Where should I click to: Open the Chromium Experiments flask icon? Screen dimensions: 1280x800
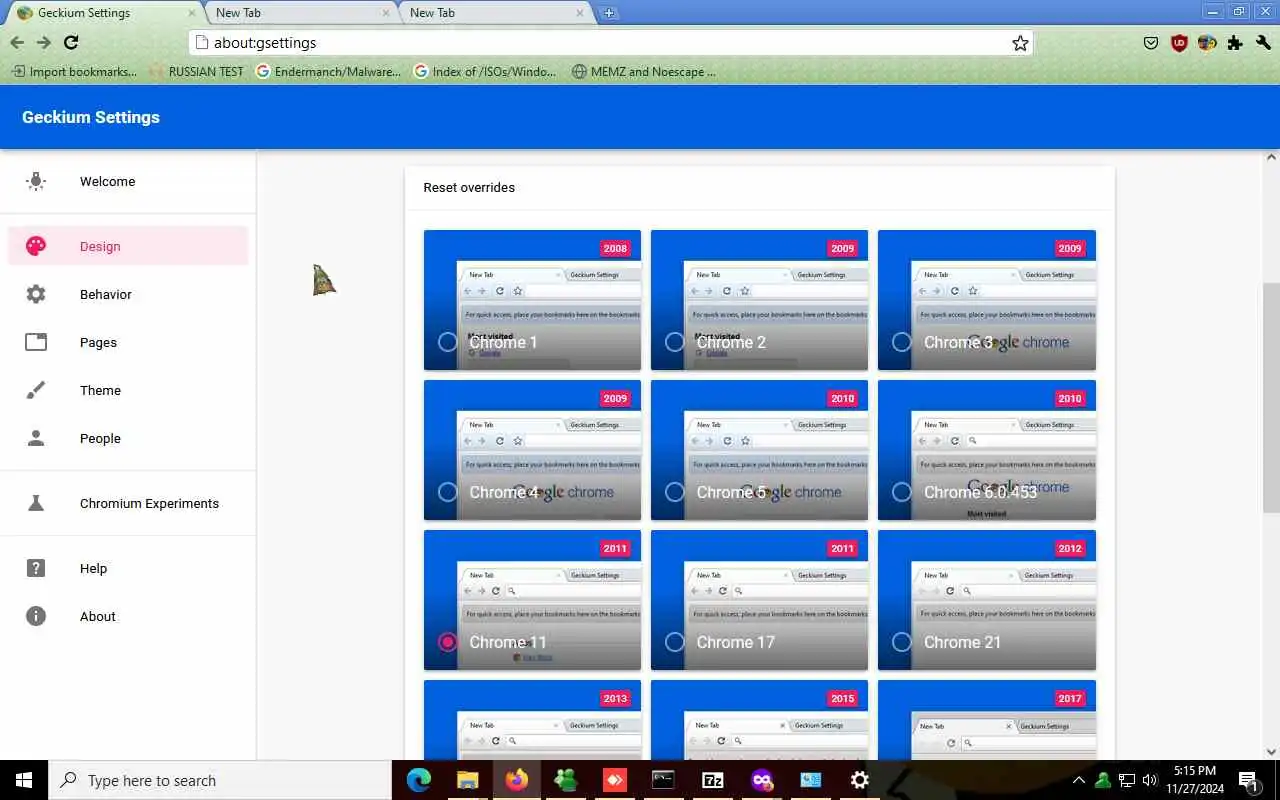point(36,503)
